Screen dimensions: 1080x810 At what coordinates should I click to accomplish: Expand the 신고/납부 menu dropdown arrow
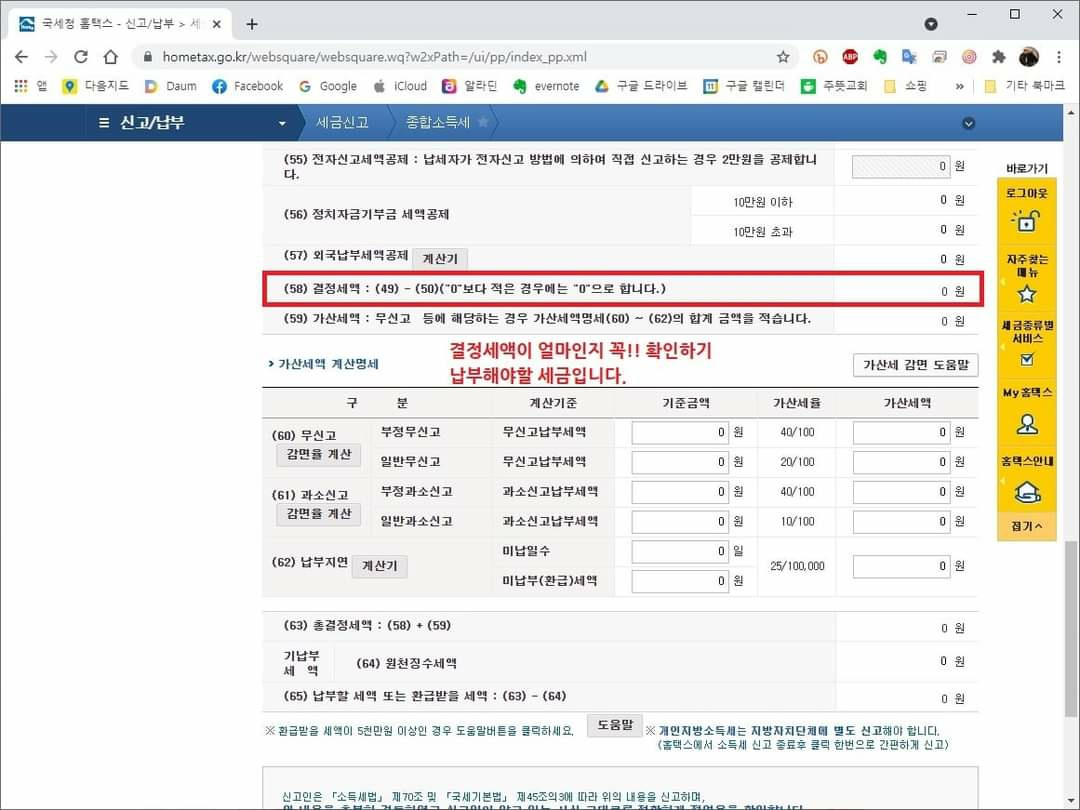pos(282,123)
